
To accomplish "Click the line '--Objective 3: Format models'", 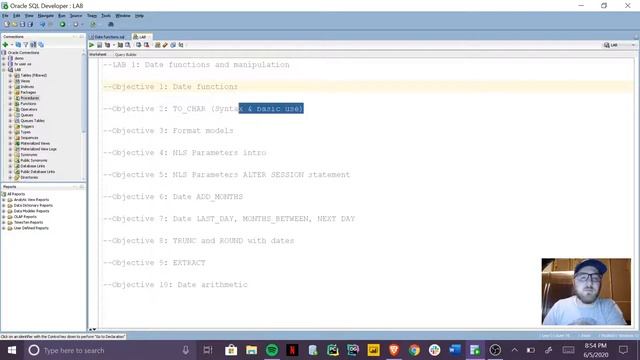I will click(168, 131).
